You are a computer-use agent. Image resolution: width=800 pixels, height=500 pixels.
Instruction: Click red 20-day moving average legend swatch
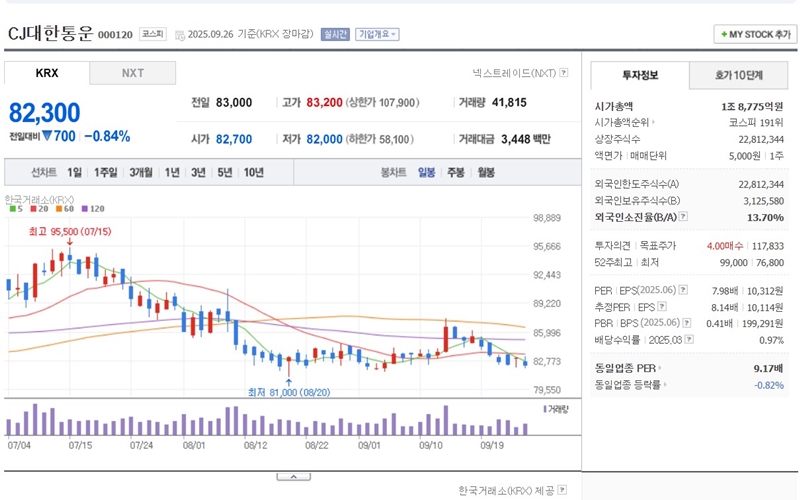click(33, 209)
